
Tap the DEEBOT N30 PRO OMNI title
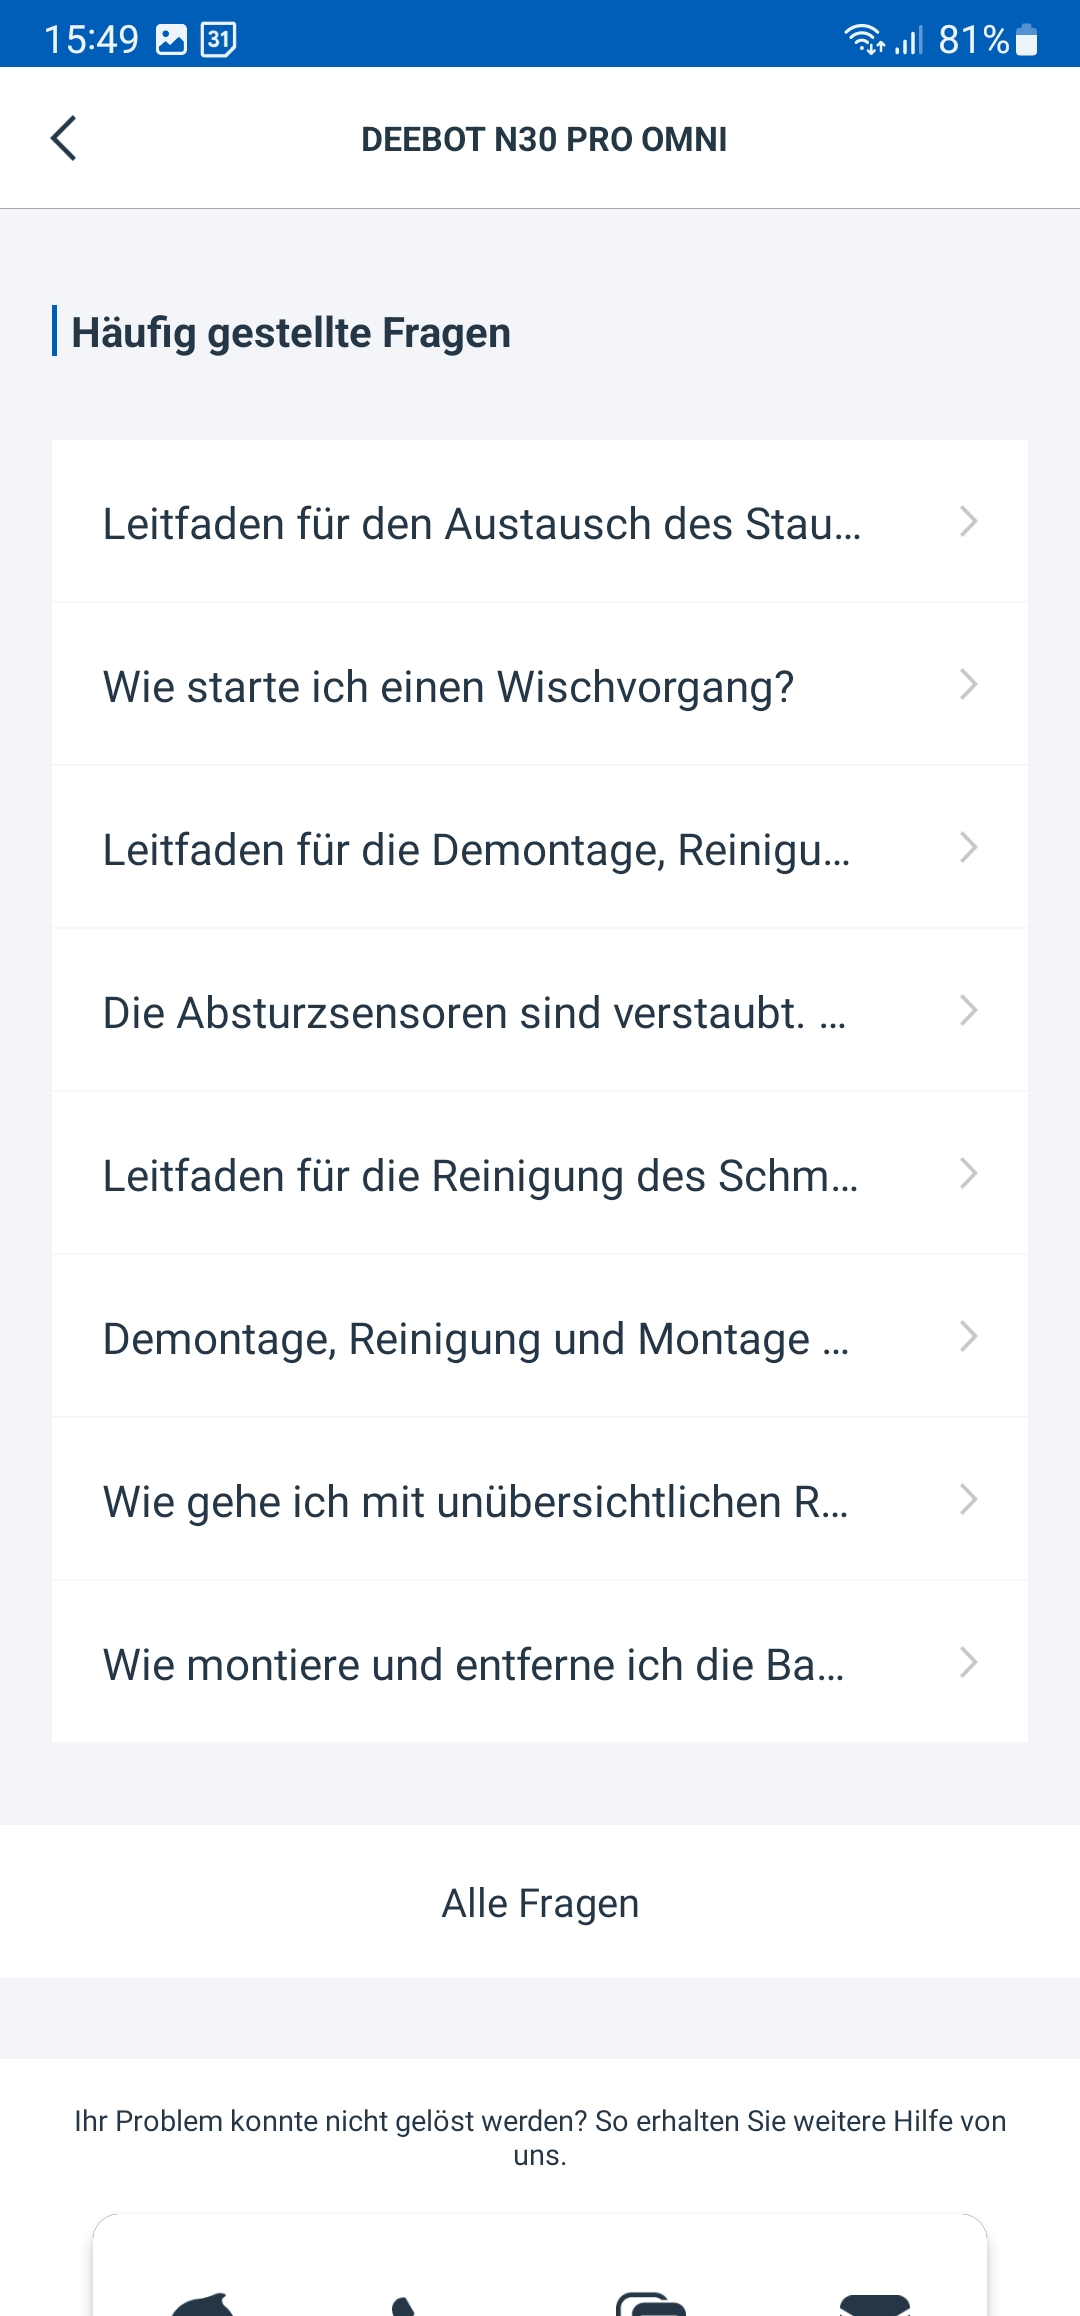[544, 139]
